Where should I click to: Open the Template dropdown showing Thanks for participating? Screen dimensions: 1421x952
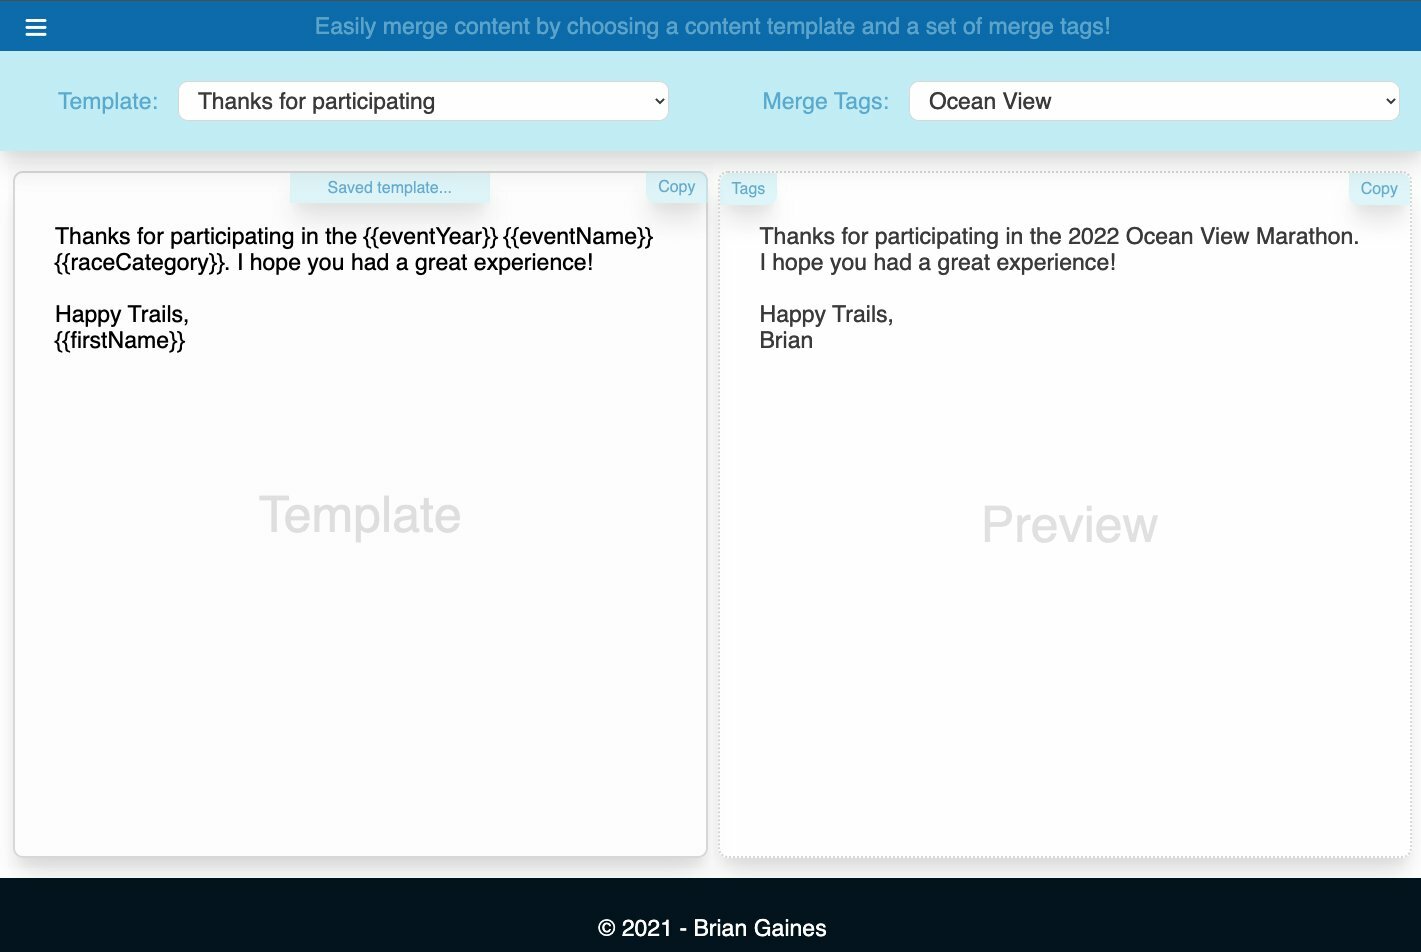pyautogui.click(x=423, y=101)
